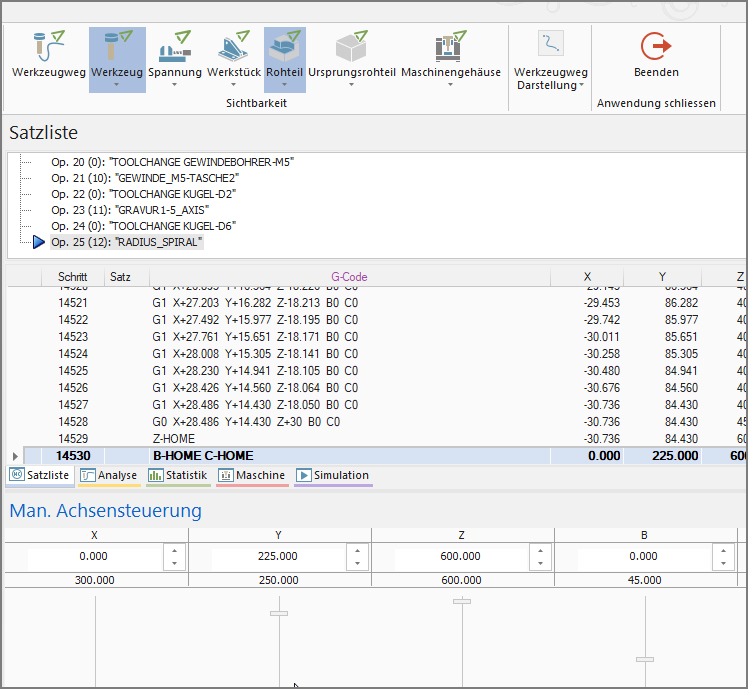Click the Statistik chart icon
Viewport: 748px width, 689px height.
(156, 475)
